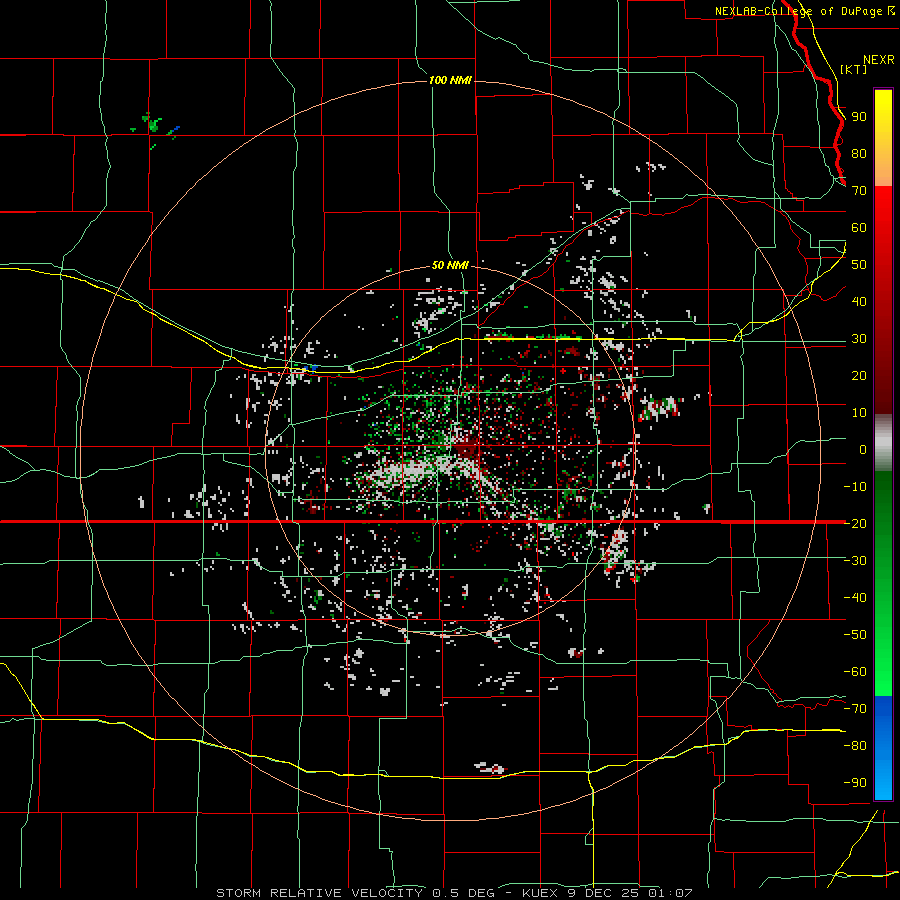Click the "50 NMI" range ring label

pyautogui.click(x=450, y=265)
